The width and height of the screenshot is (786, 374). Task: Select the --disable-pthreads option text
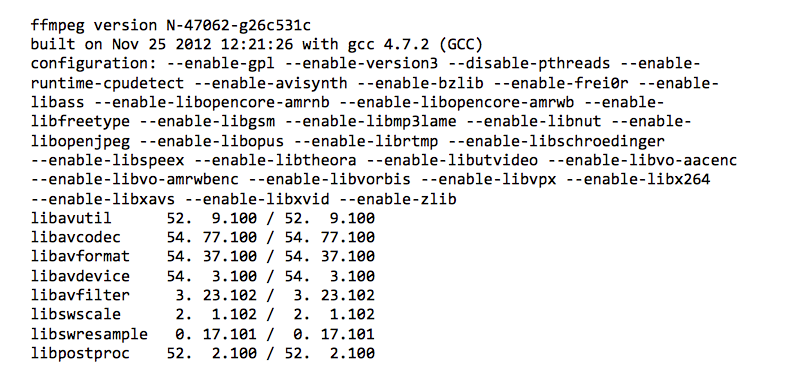pyautogui.click(x=529, y=64)
